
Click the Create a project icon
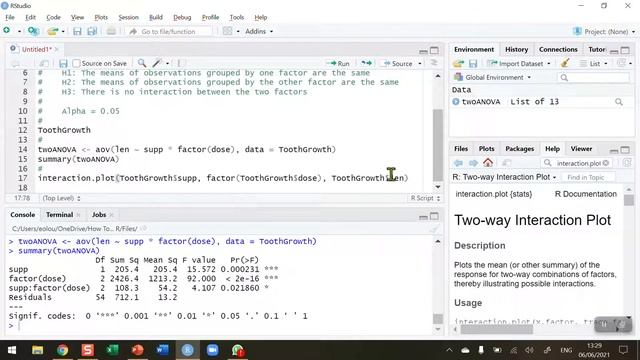[33, 31]
